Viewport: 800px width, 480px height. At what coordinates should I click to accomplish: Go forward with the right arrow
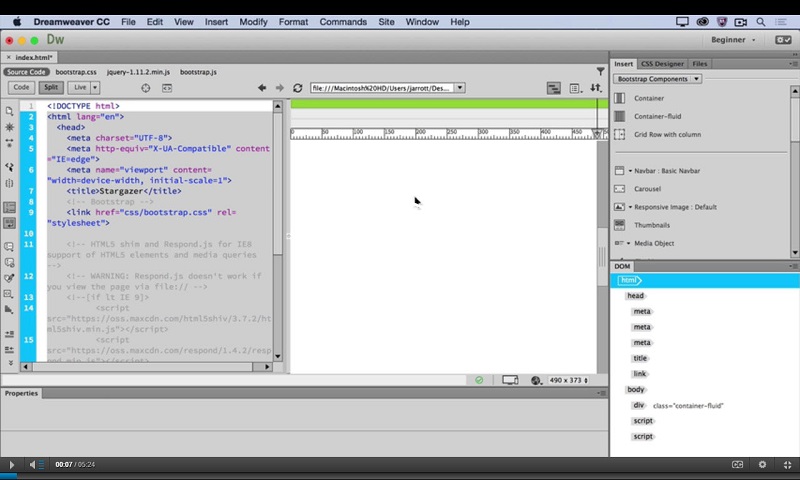coord(280,88)
